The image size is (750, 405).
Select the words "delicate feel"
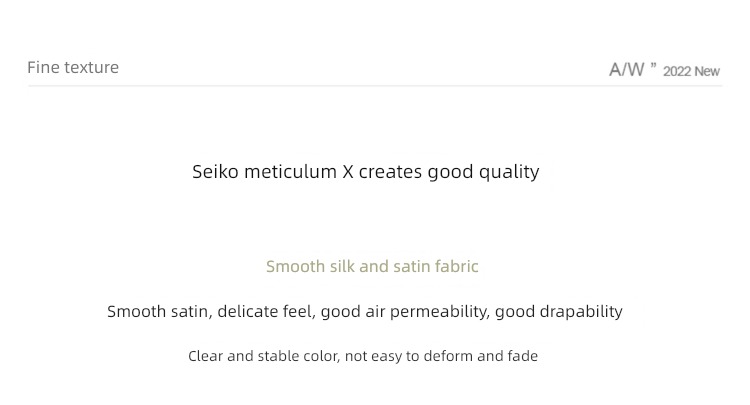point(265,312)
